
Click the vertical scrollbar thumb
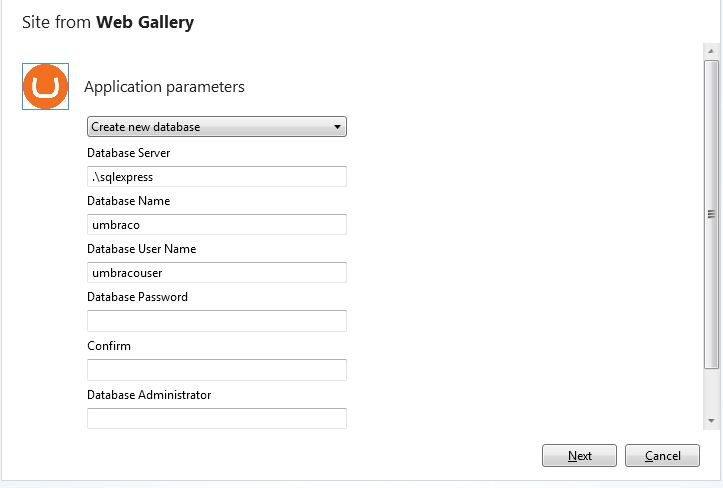711,214
